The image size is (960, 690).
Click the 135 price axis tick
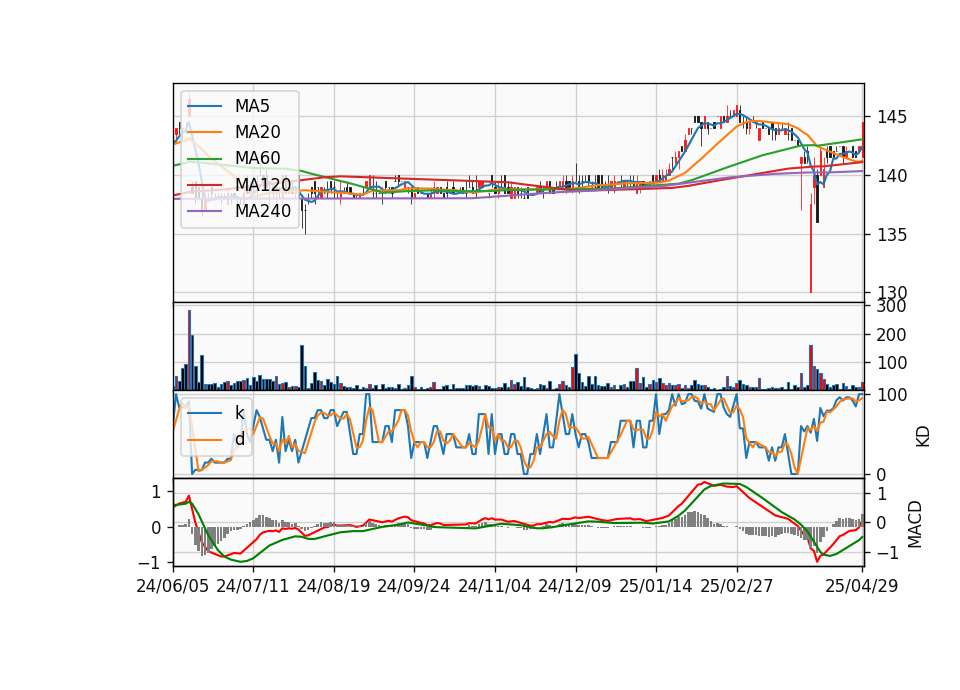892,234
